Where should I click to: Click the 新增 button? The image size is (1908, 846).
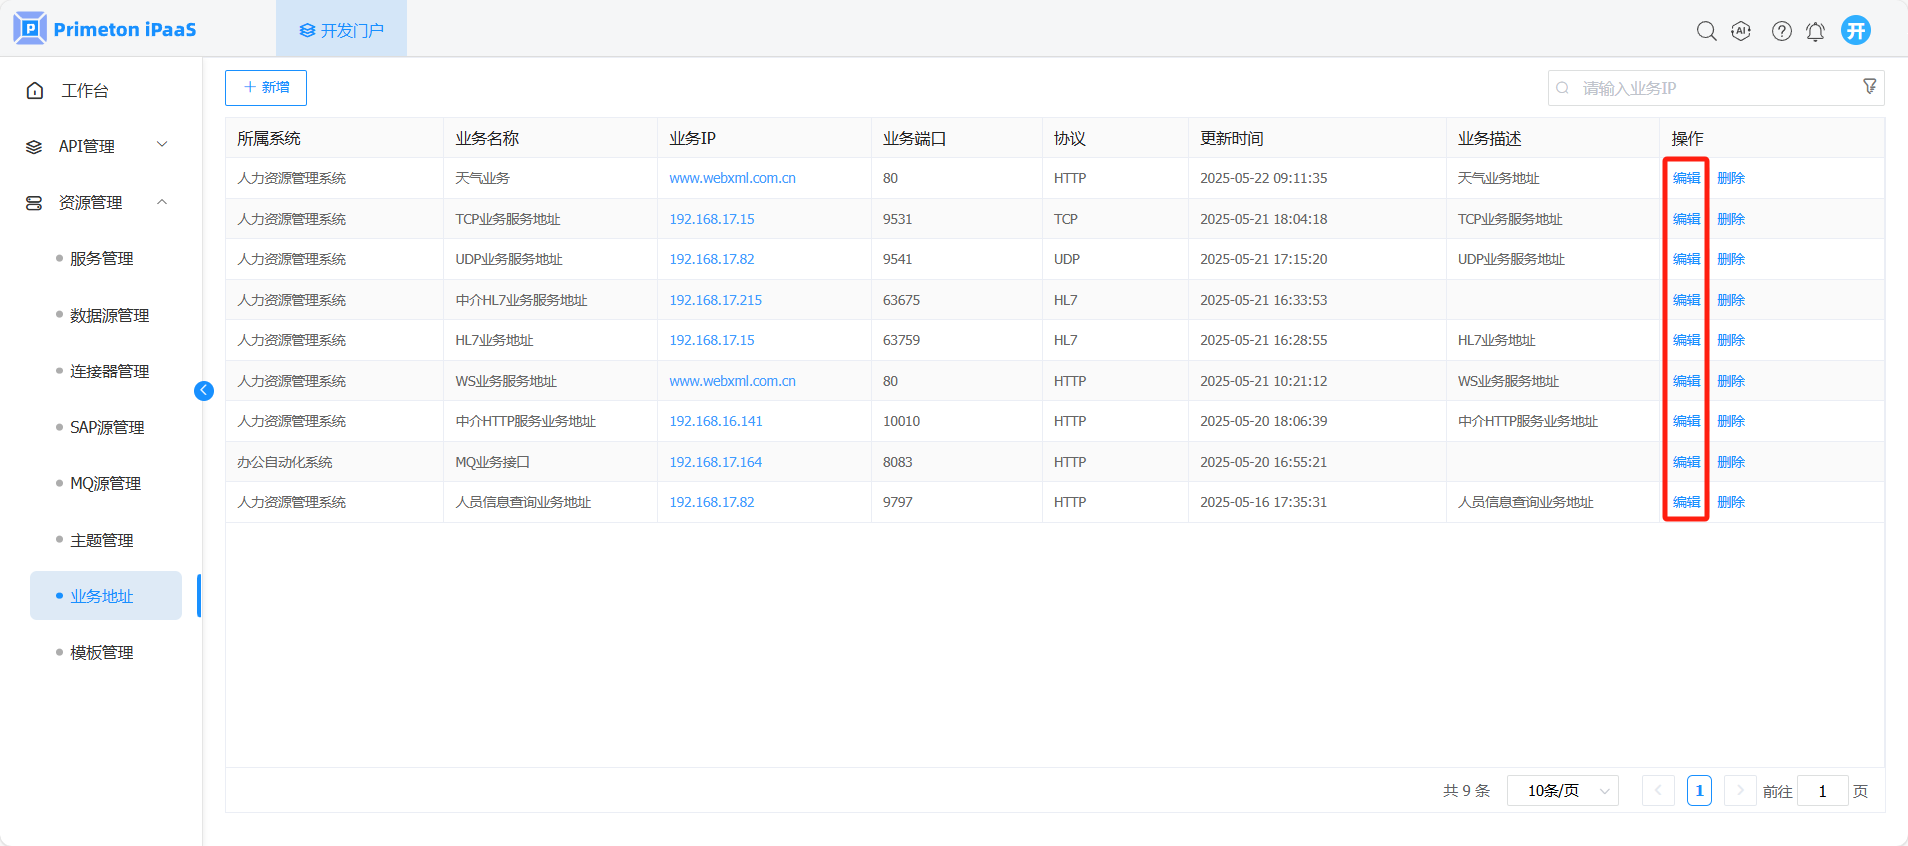pyautogui.click(x=266, y=88)
